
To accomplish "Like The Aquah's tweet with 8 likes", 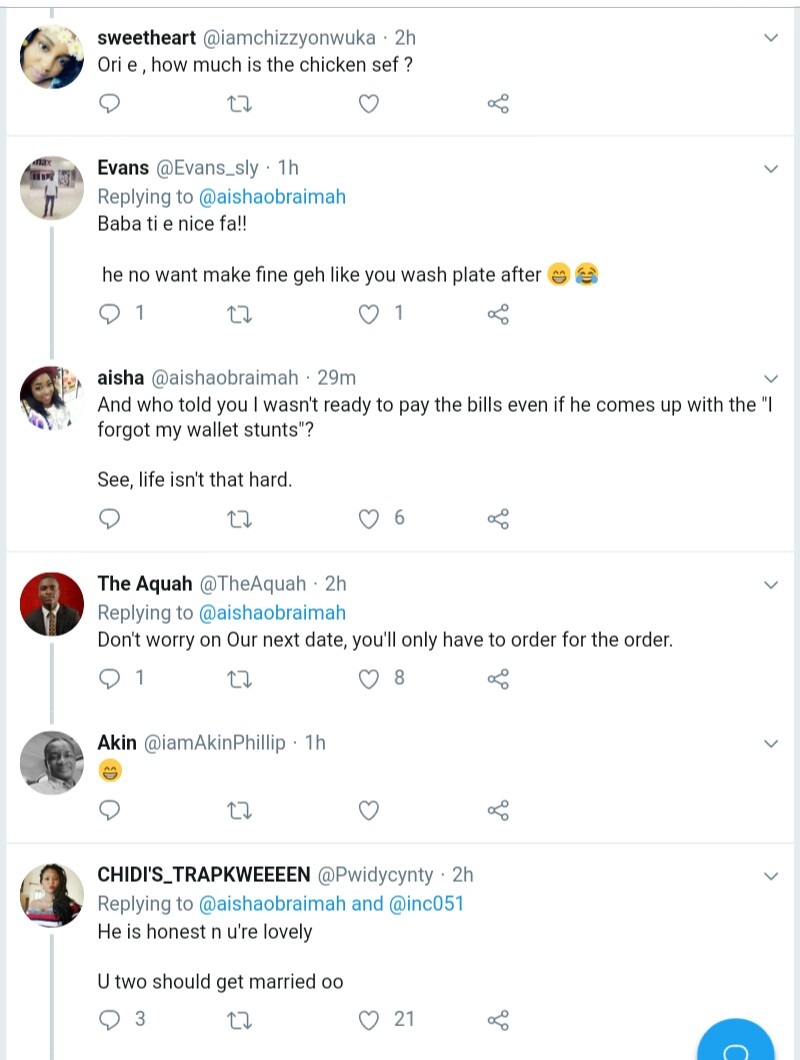I will [x=370, y=678].
